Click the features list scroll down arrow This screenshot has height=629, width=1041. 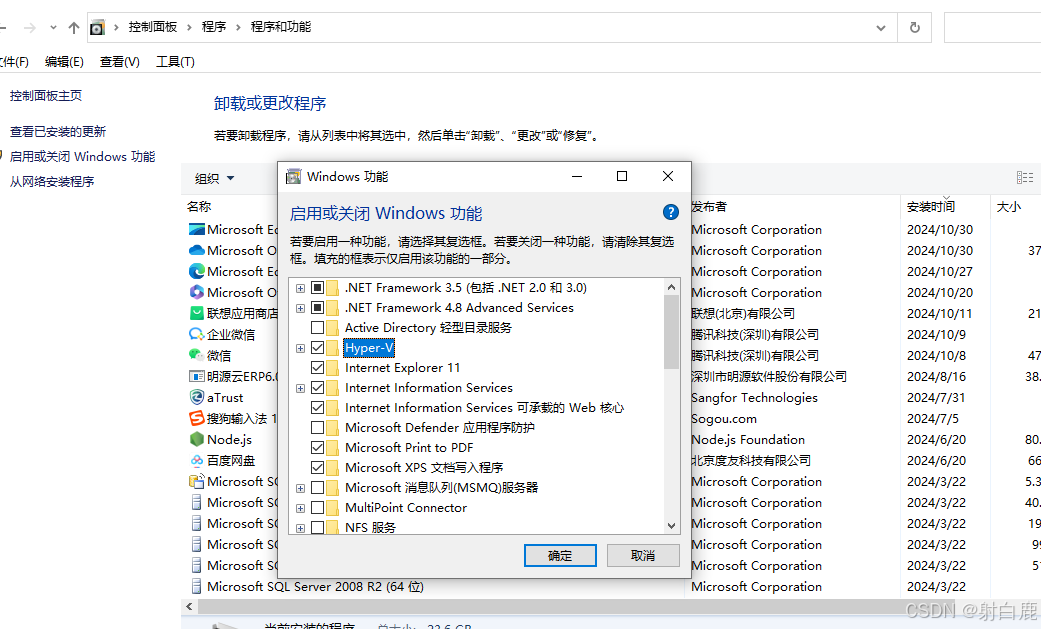tap(671, 525)
